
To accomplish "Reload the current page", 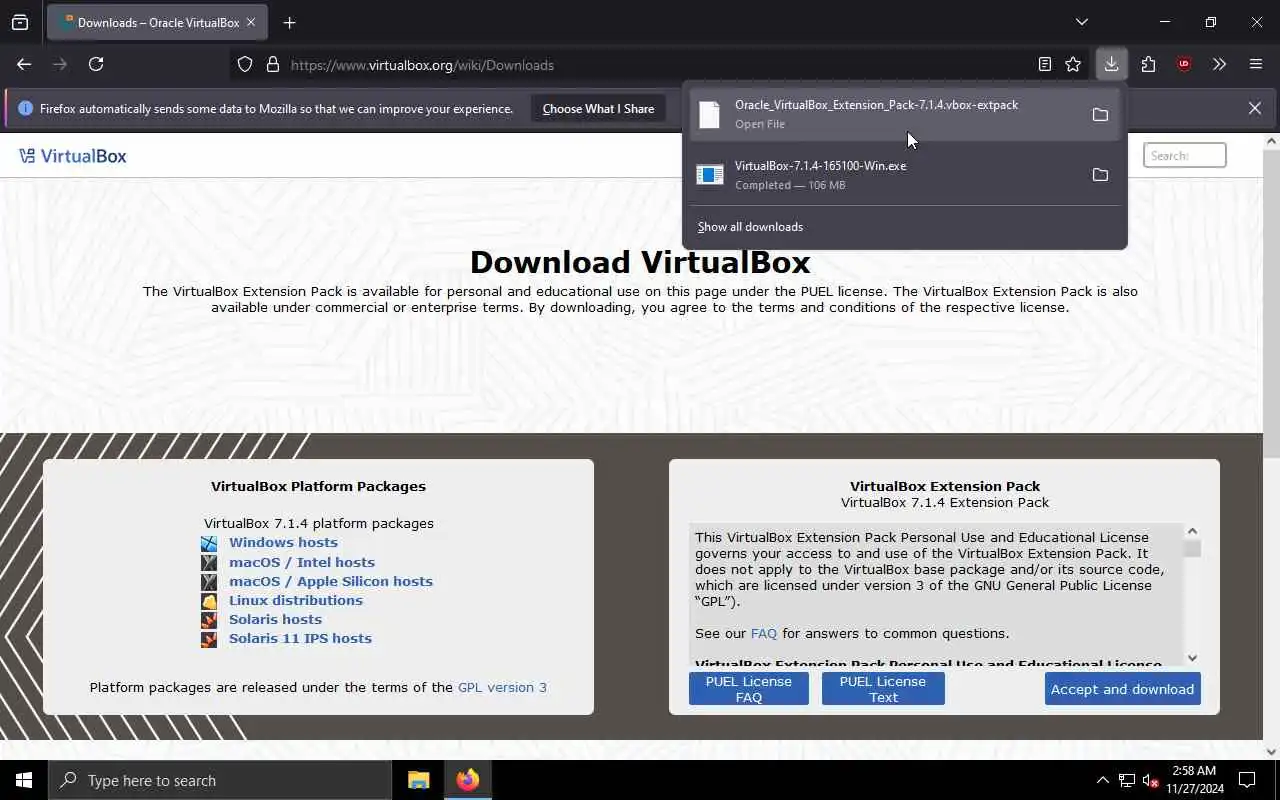I will 96,64.
